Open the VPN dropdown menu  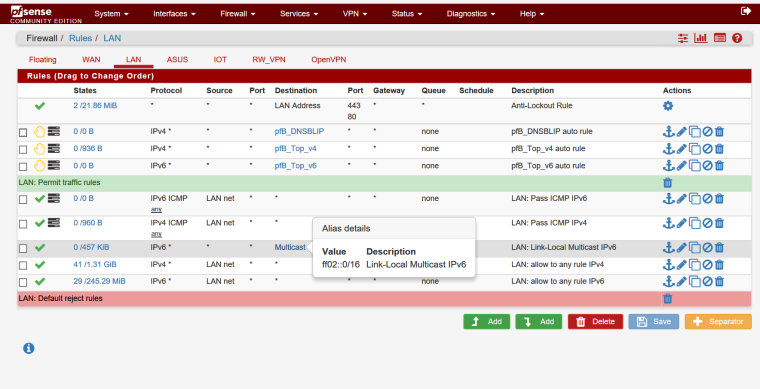(x=355, y=14)
